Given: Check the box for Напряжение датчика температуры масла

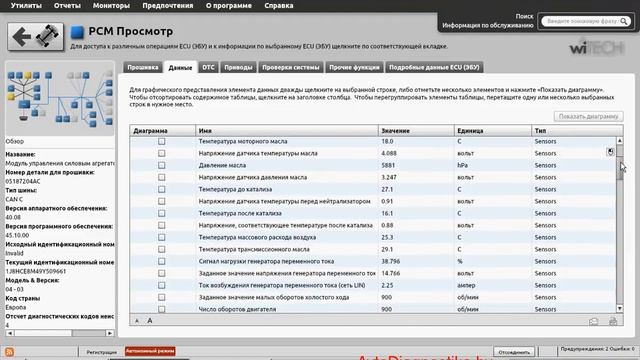Looking at the screenshot, I should [162, 153].
